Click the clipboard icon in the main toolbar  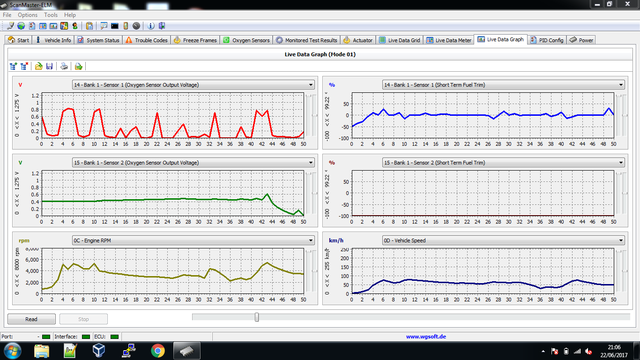(89, 26)
